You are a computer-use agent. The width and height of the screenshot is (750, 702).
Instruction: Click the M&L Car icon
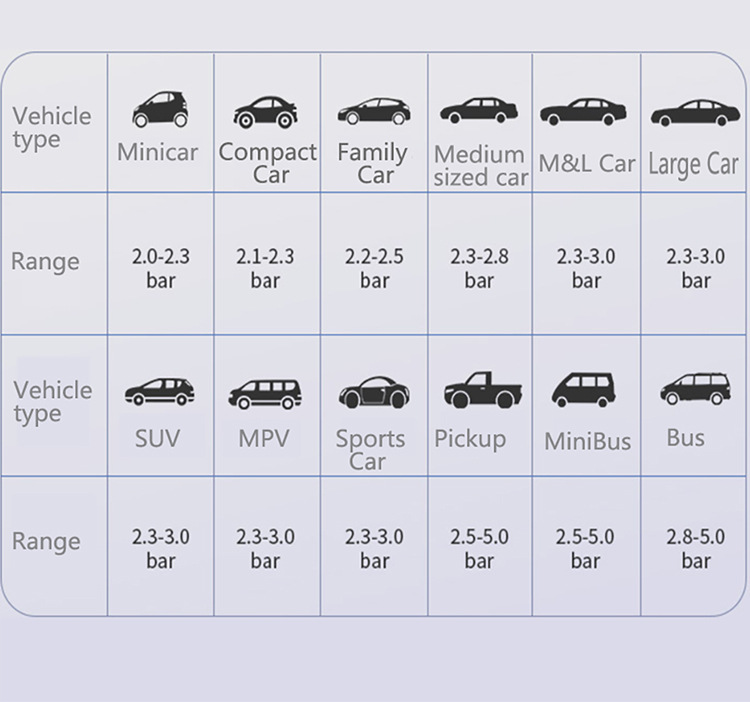tap(583, 111)
